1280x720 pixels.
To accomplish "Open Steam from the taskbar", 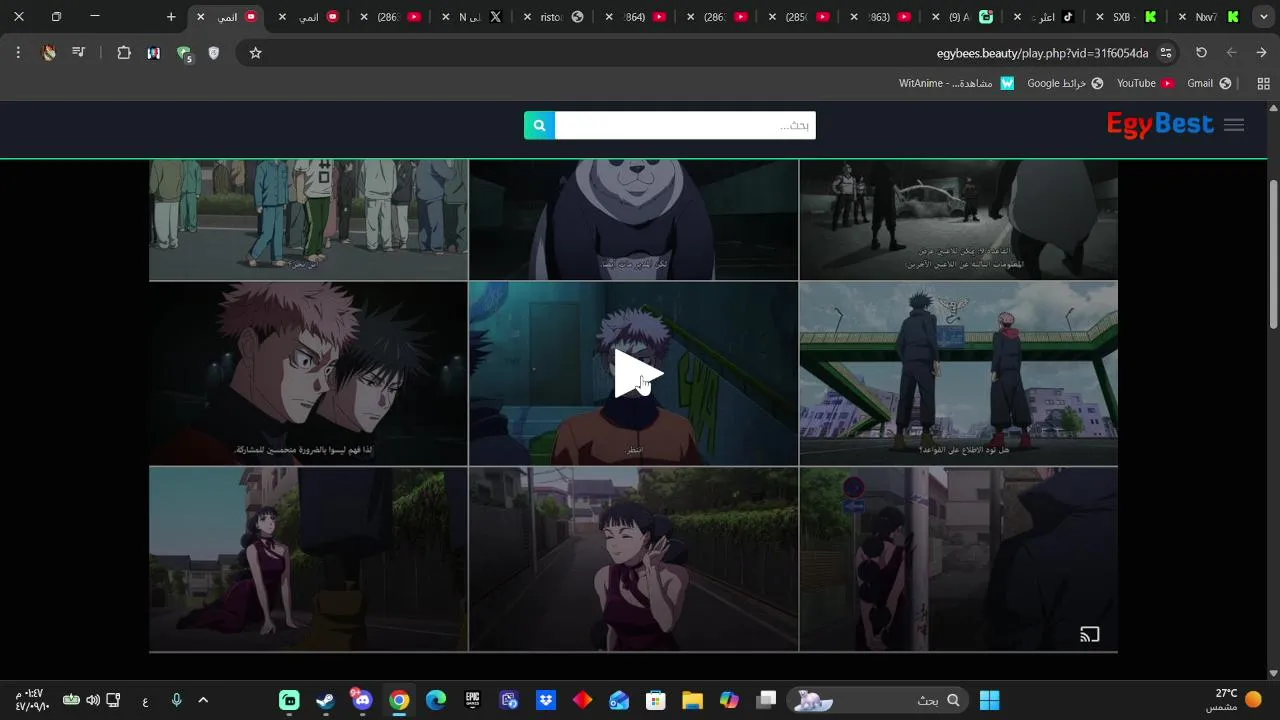I will [x=326, y=700].
